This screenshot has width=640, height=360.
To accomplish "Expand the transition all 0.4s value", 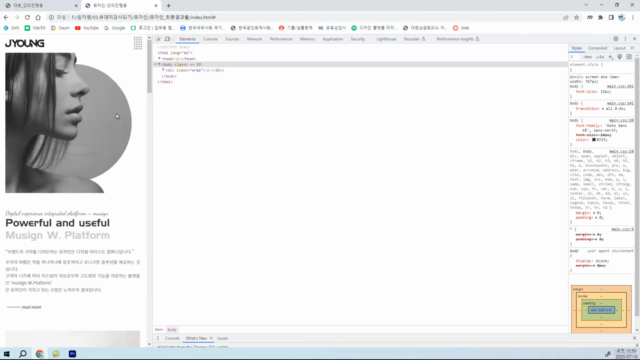I will (x=603, y=109).
